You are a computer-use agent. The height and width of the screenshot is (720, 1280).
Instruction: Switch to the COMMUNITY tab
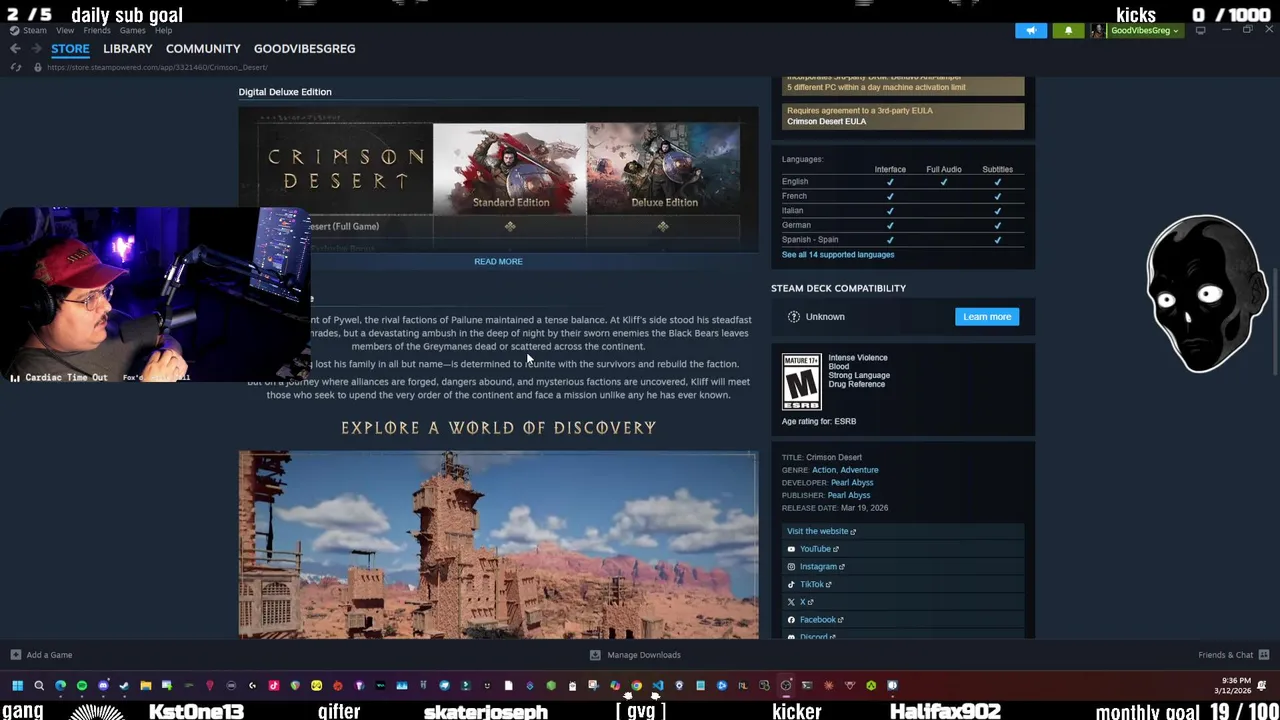203,48
